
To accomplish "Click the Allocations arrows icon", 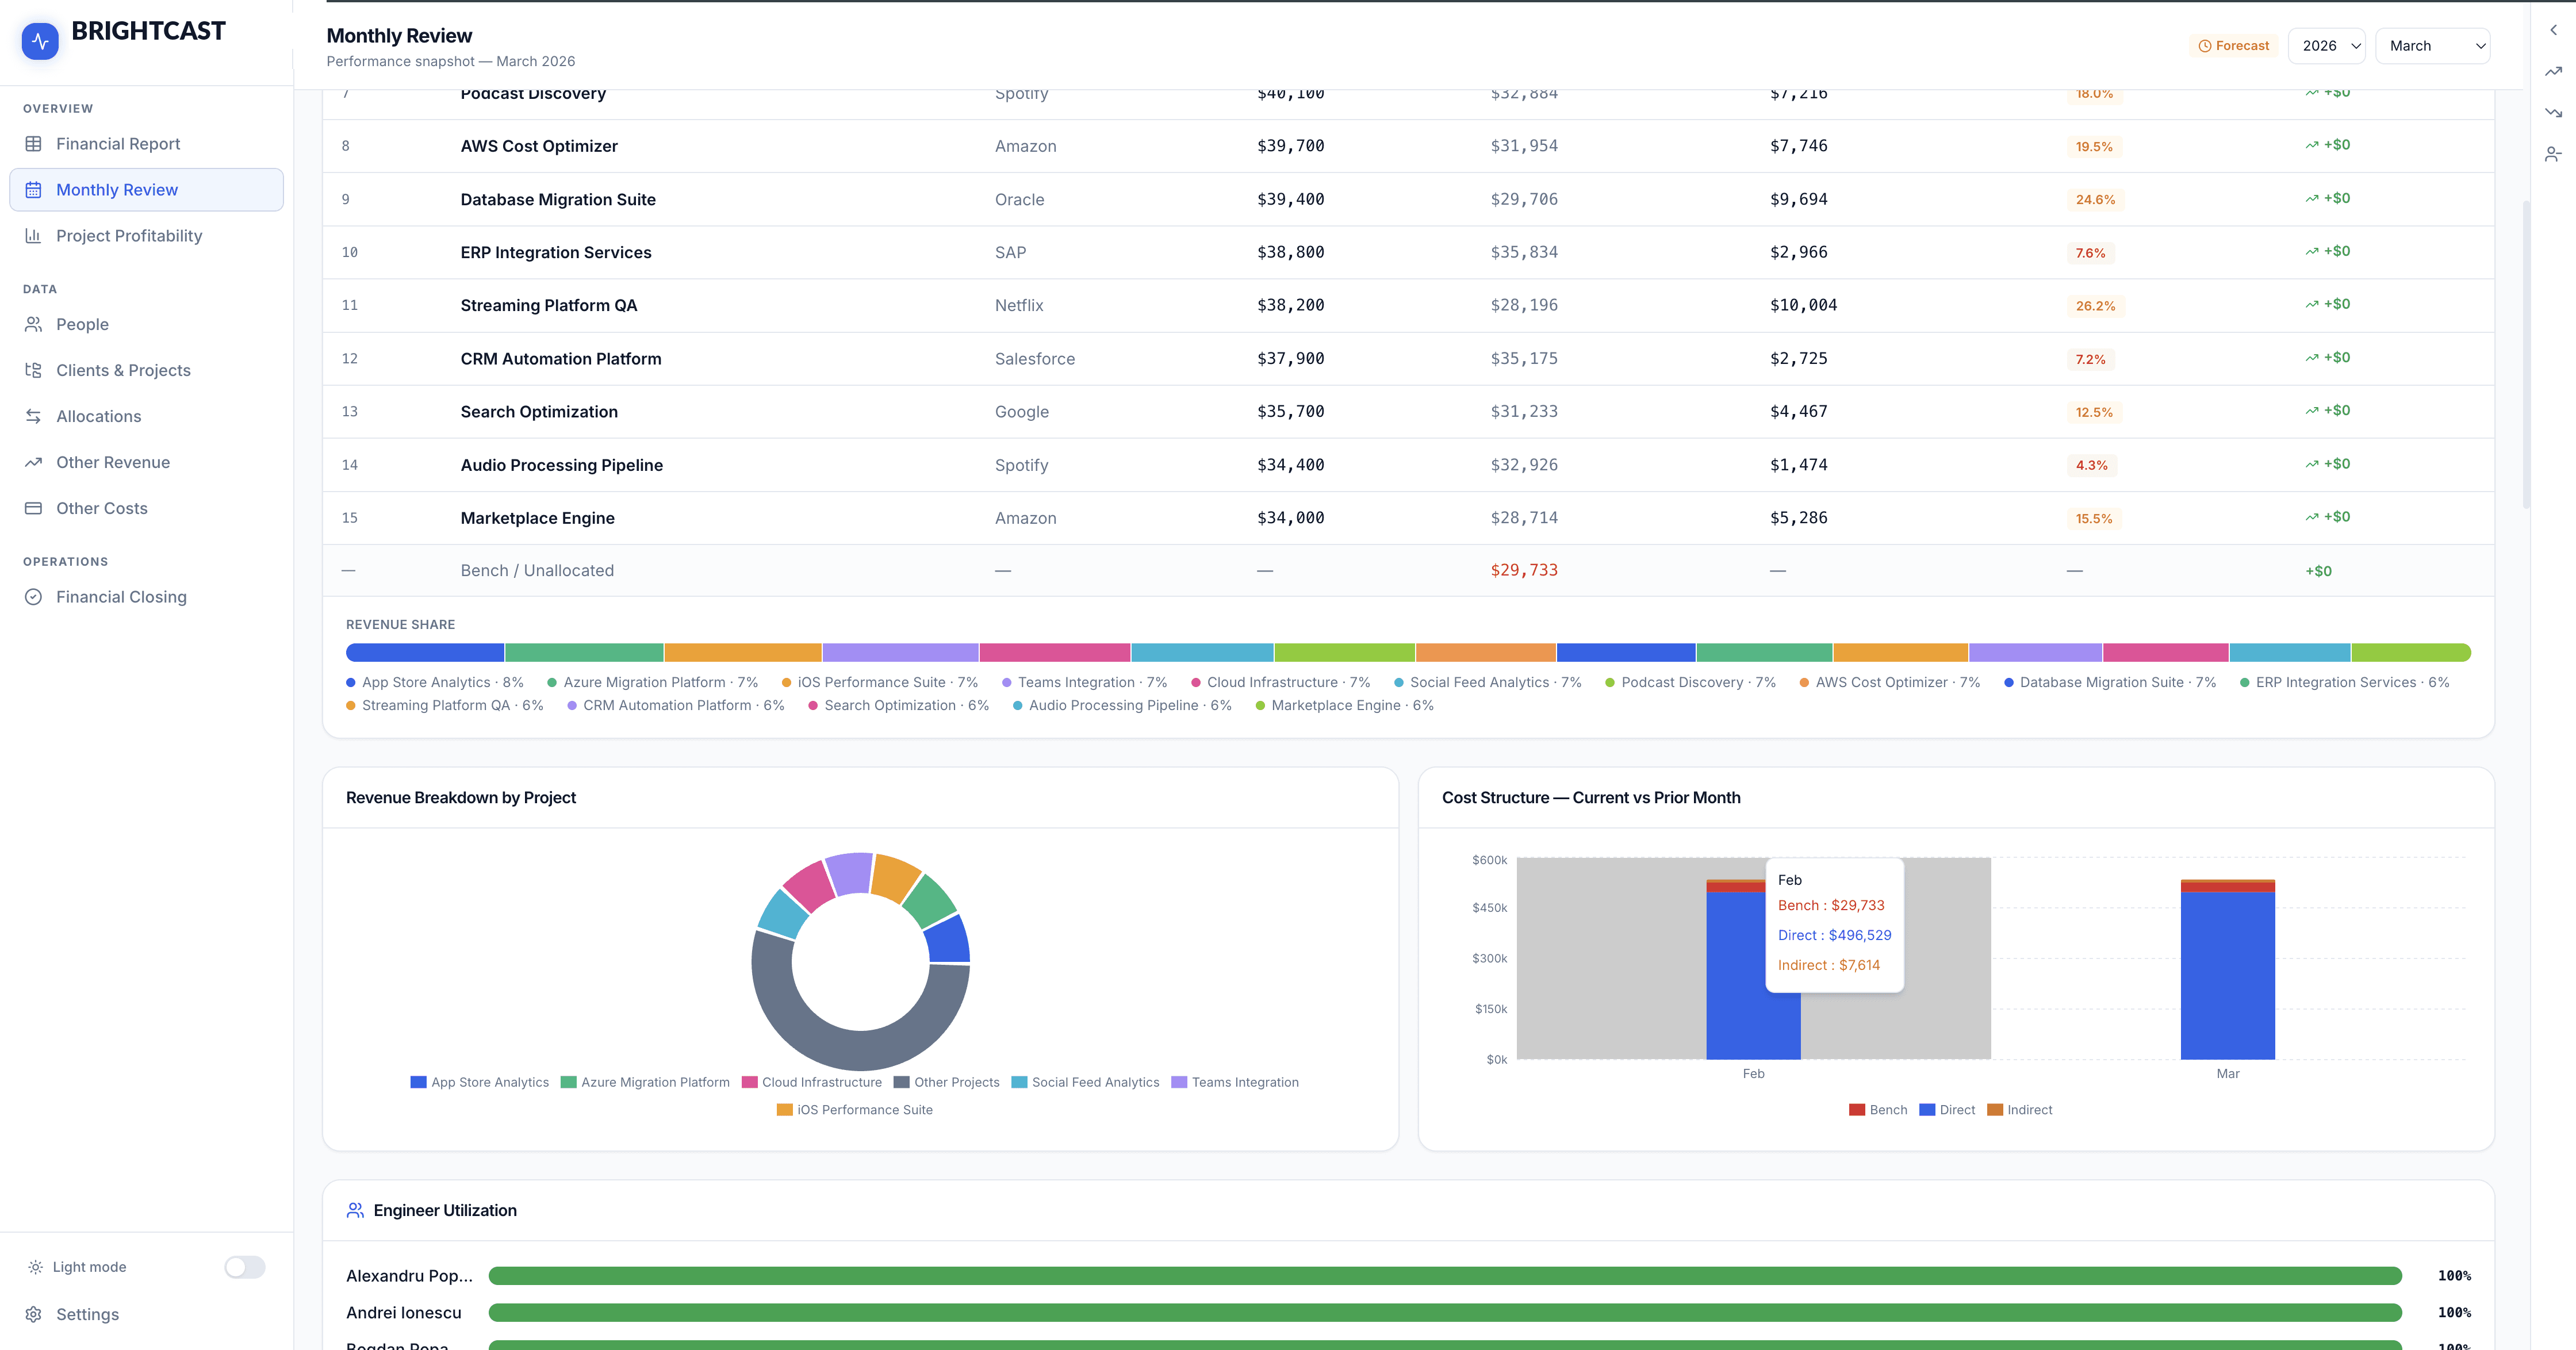I will click(33, 416).
